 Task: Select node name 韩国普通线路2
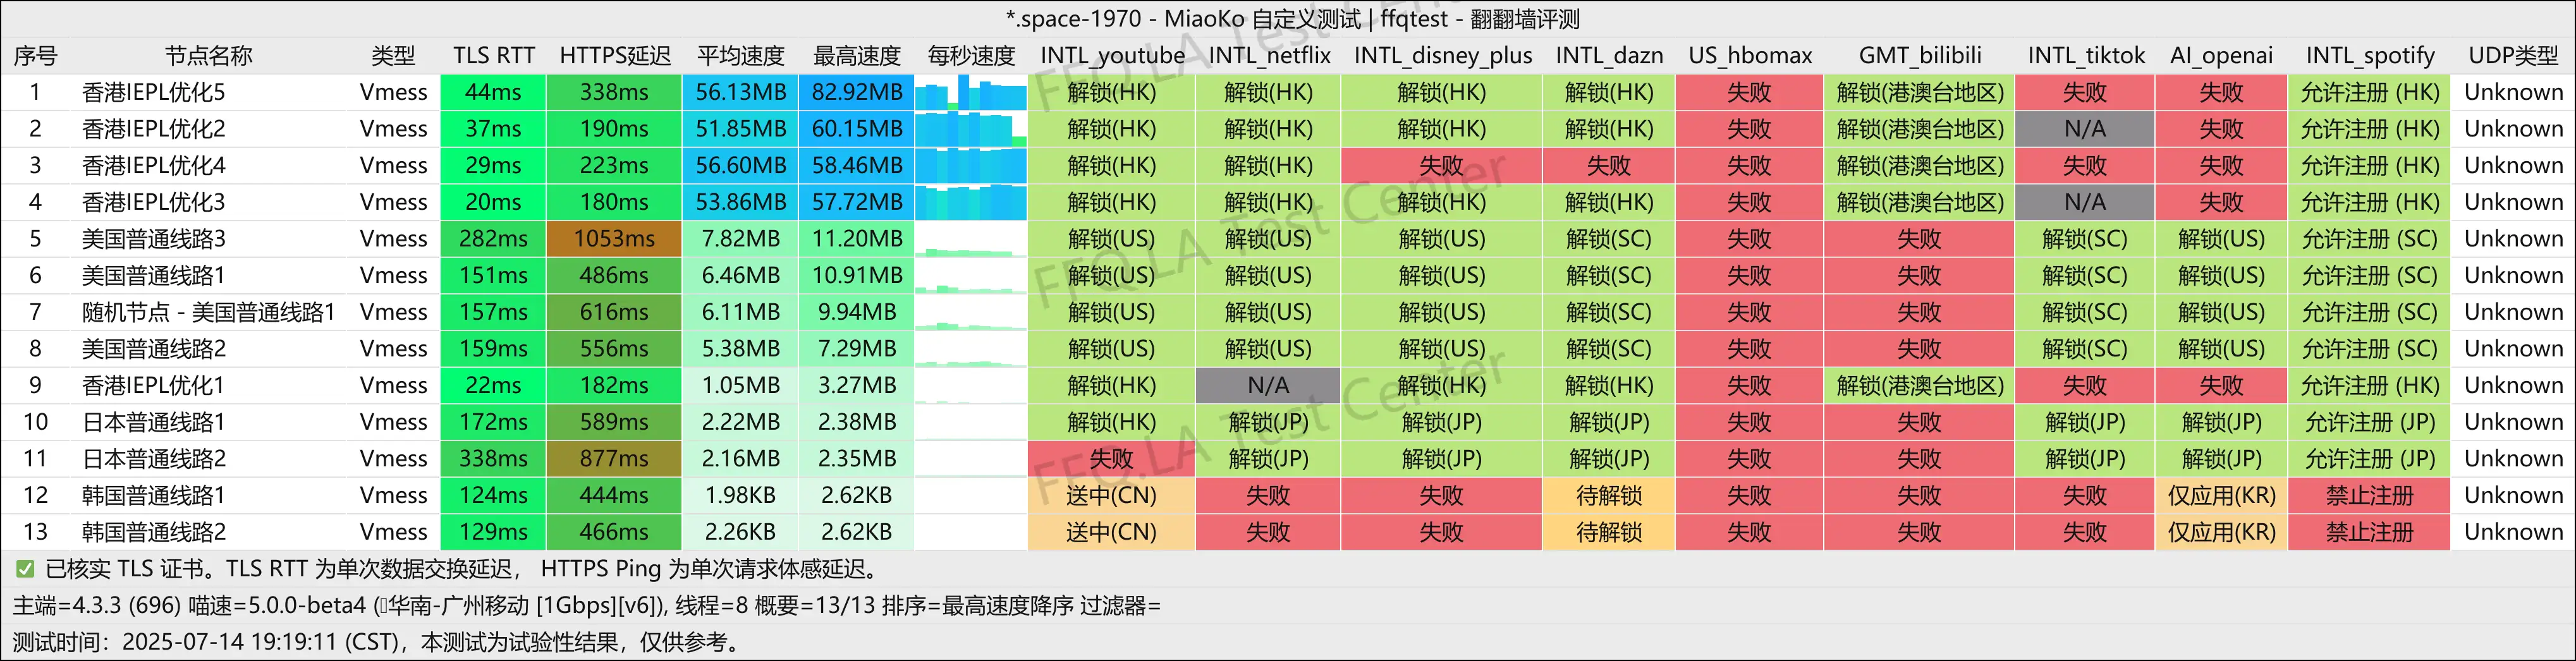click(x=153, y=532)
